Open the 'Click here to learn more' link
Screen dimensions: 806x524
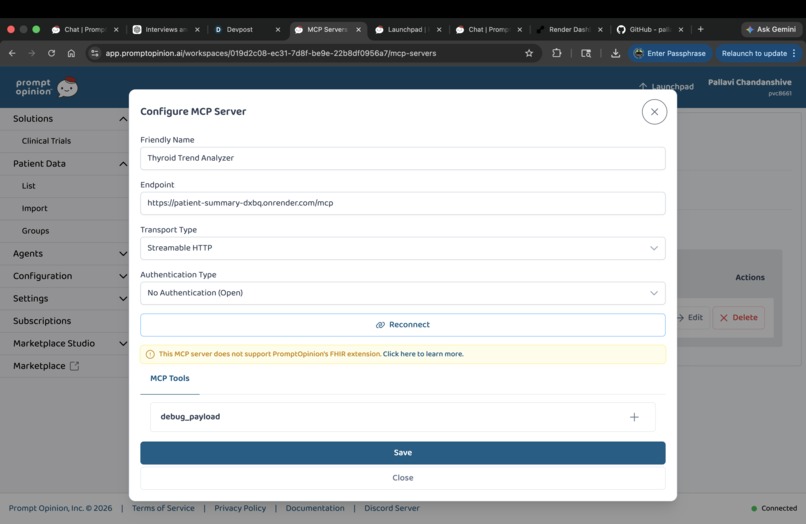pos(423,354)
